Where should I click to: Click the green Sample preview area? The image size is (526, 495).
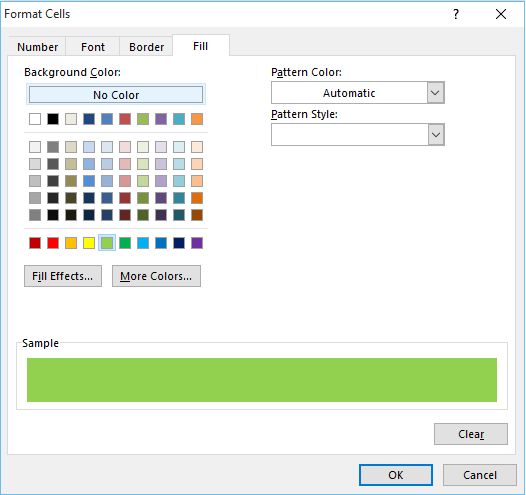[x=262, y=380]
